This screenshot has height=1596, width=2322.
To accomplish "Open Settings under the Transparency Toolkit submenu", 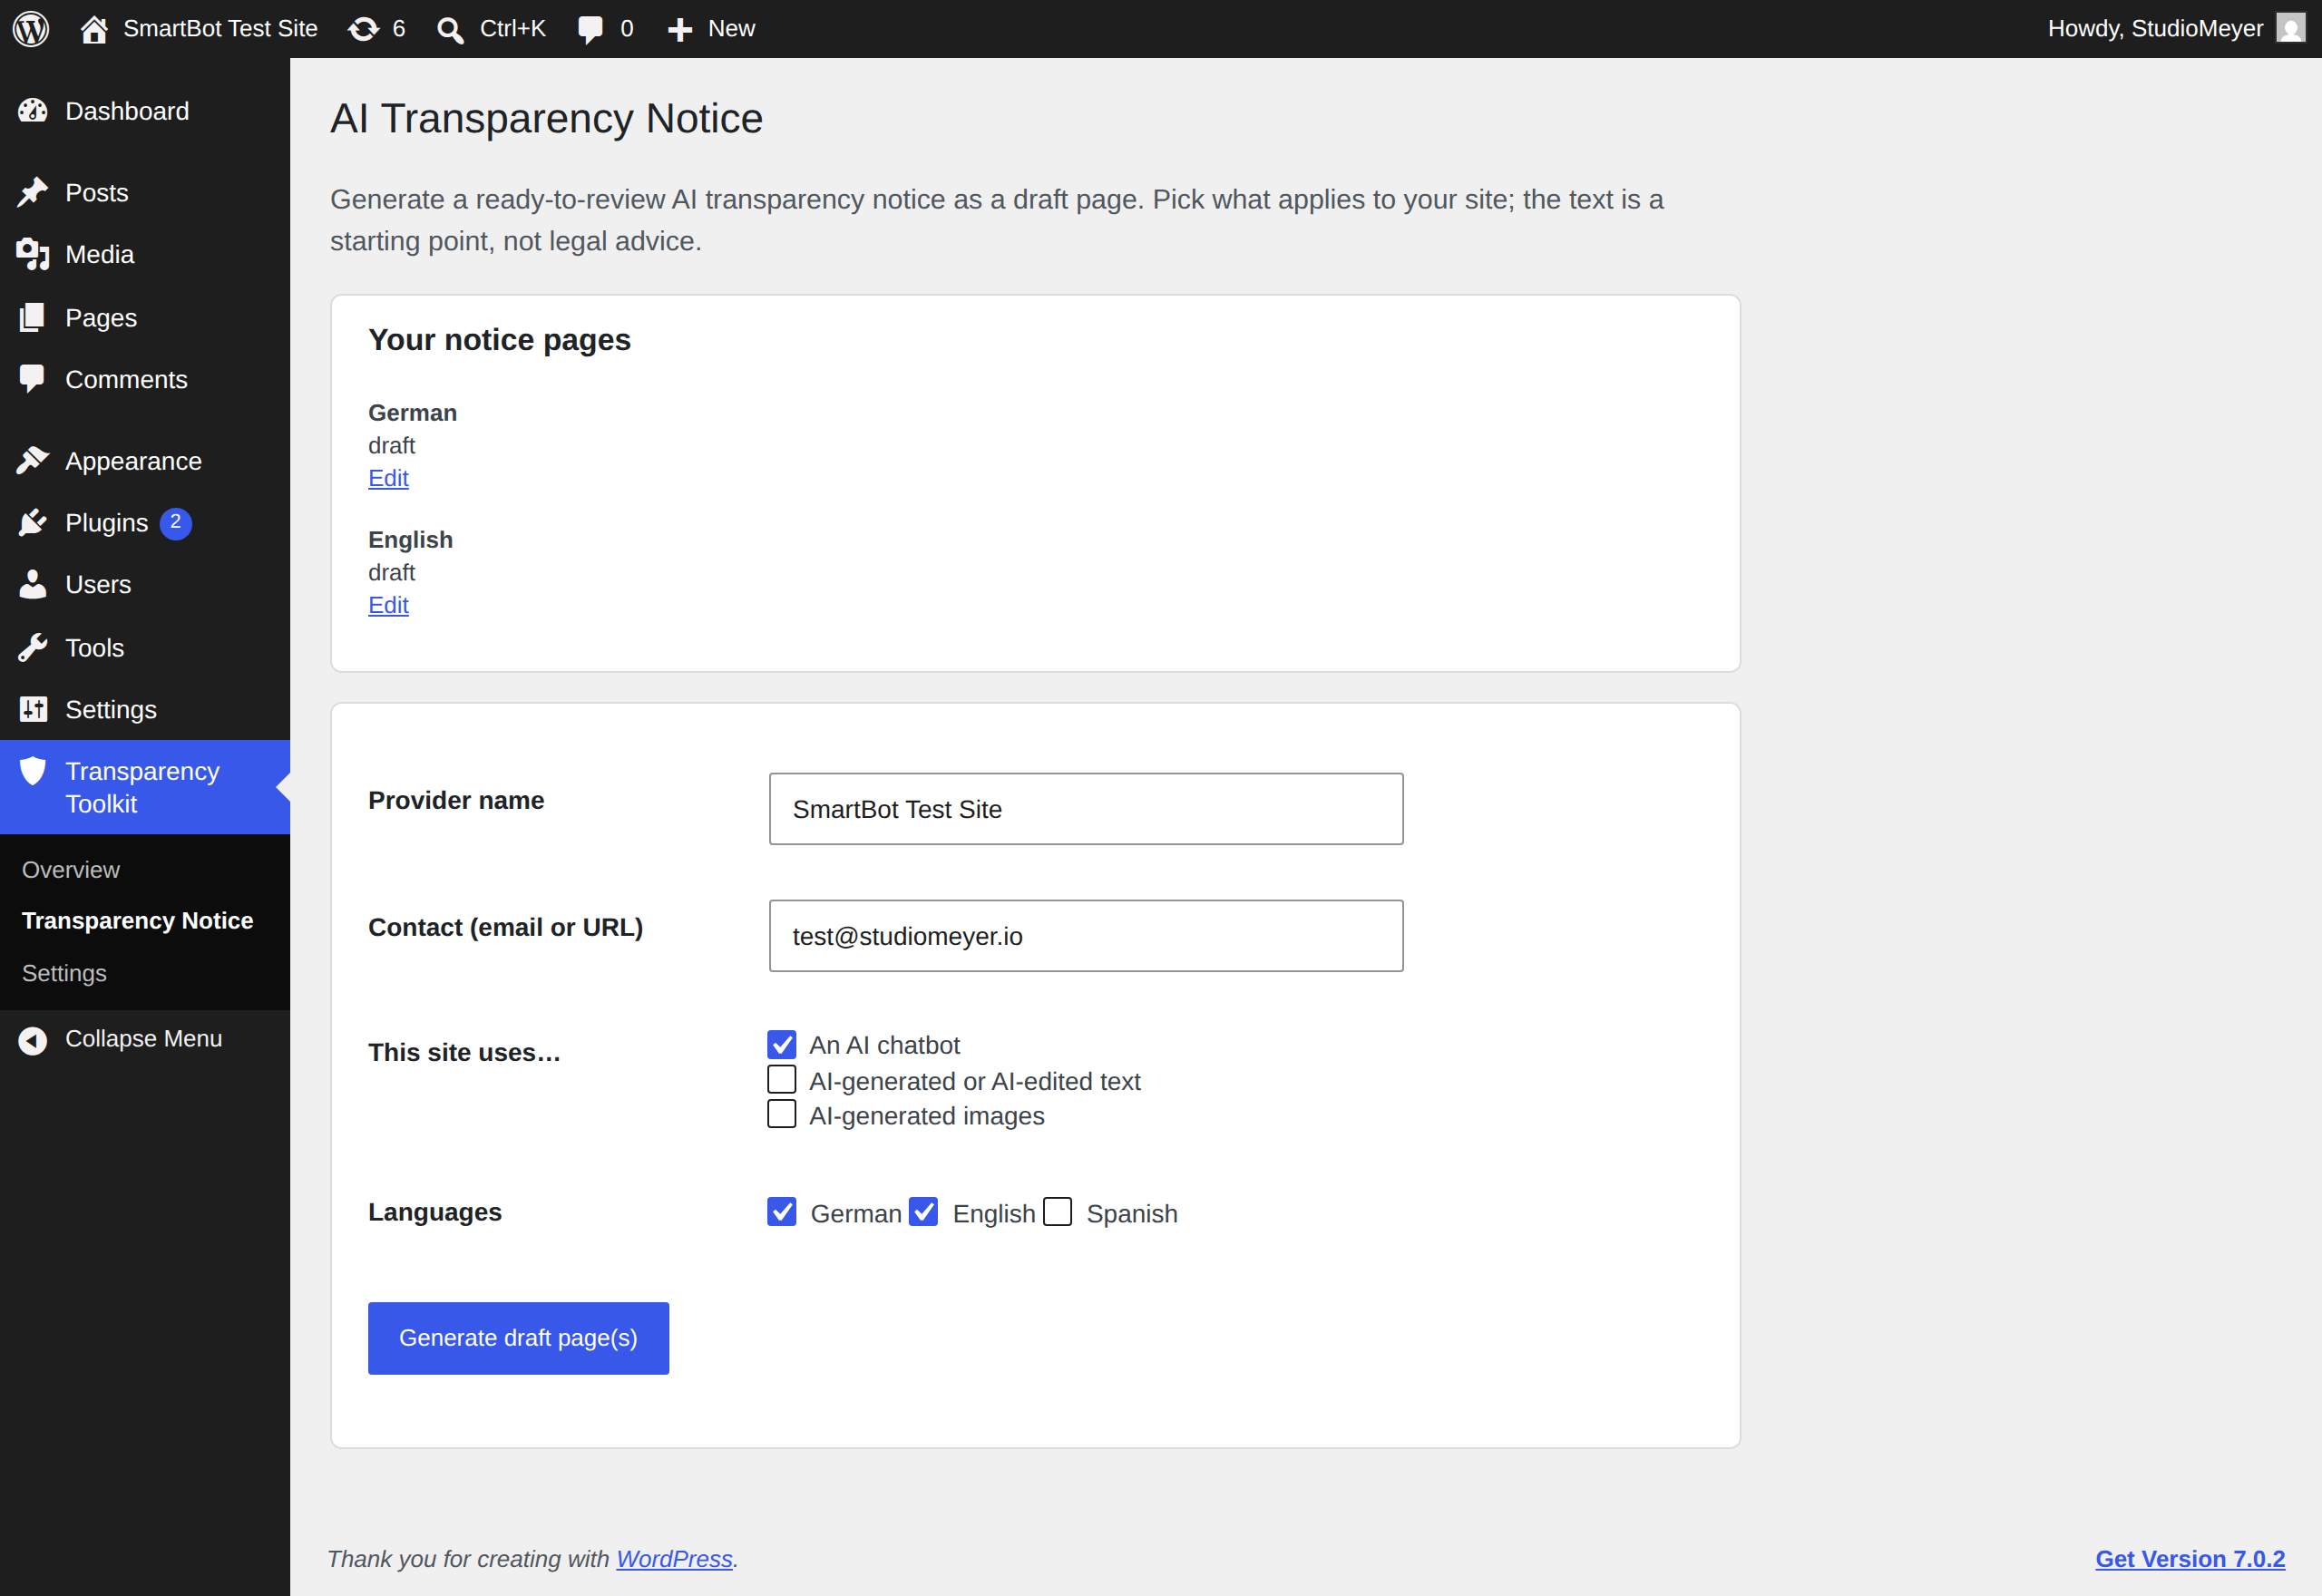I will [x=64, y=973].
